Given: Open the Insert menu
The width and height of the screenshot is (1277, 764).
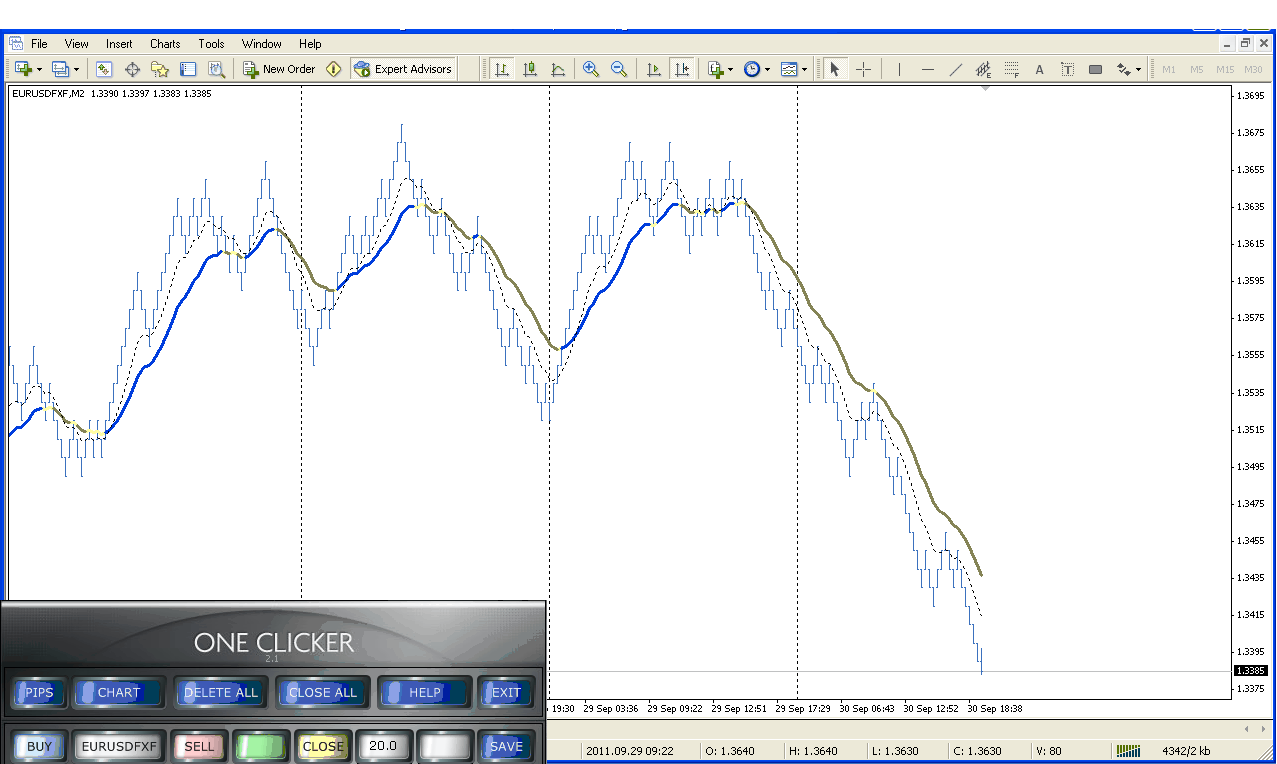Looking at the screenshot, I should [x=119, y=44].
